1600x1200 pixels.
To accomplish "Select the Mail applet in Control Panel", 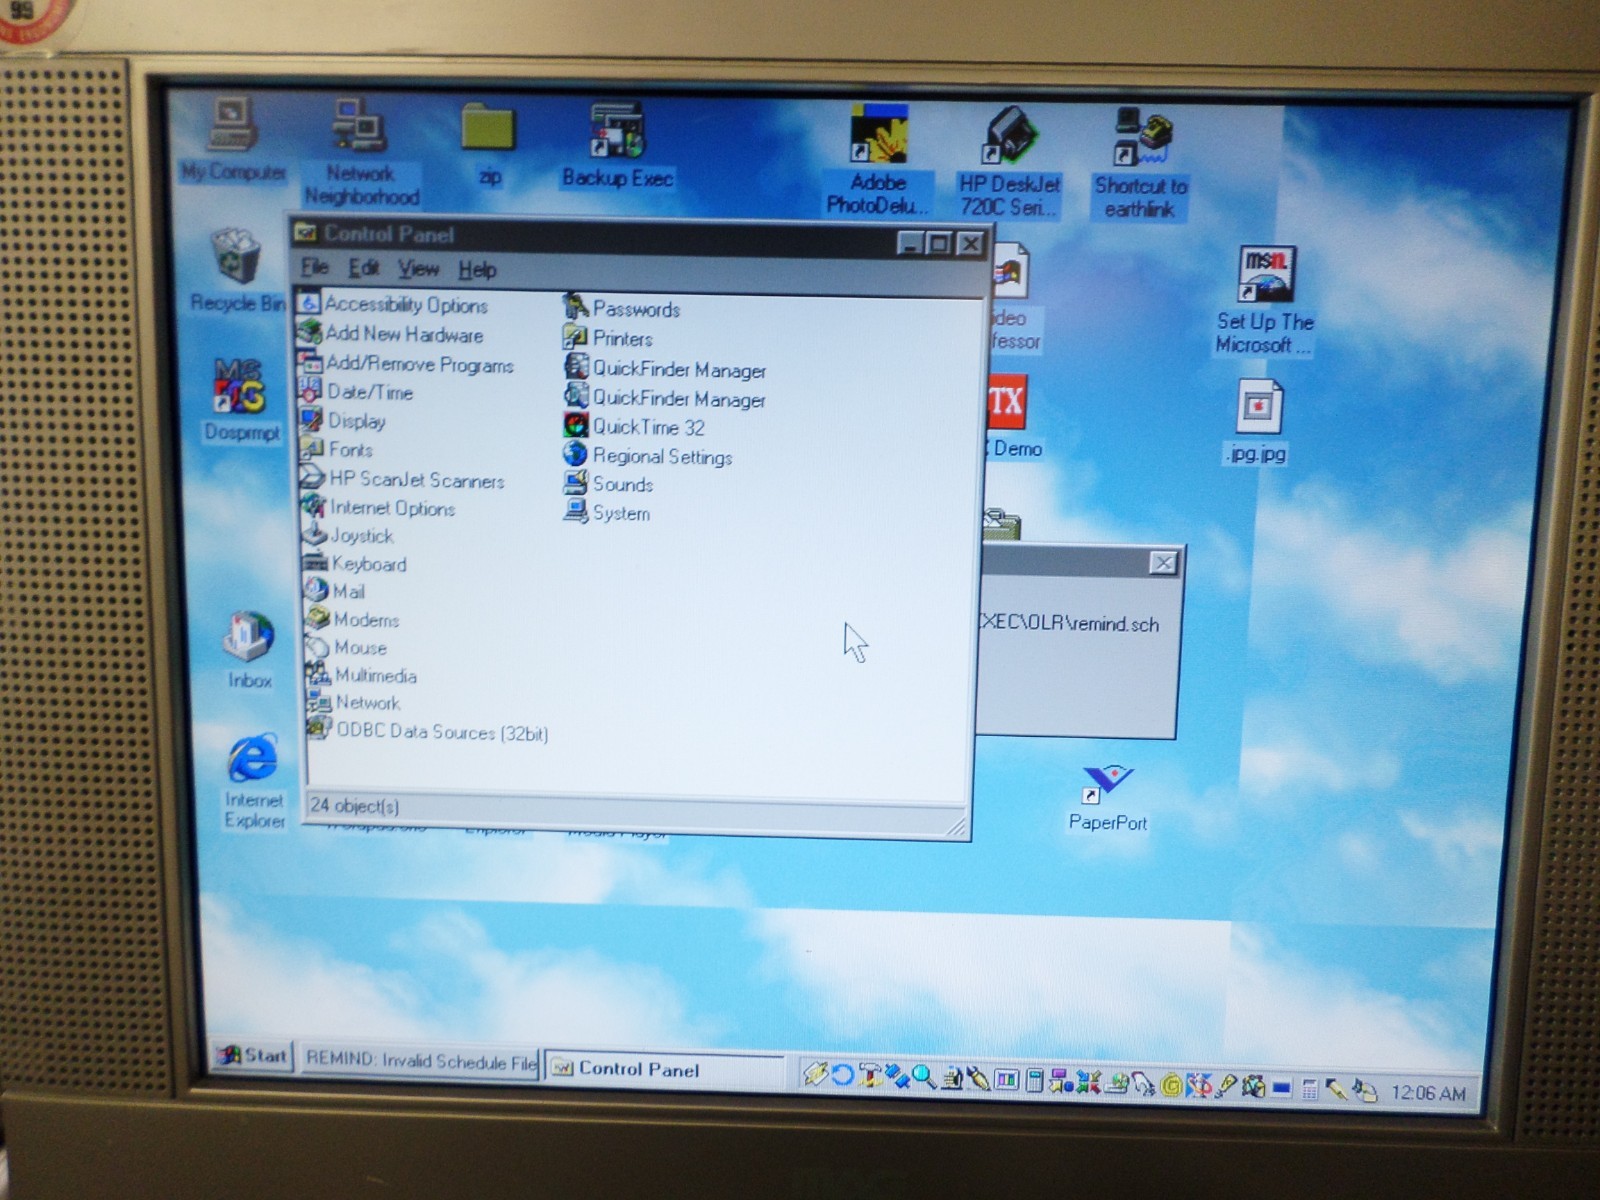I will 336,591.
